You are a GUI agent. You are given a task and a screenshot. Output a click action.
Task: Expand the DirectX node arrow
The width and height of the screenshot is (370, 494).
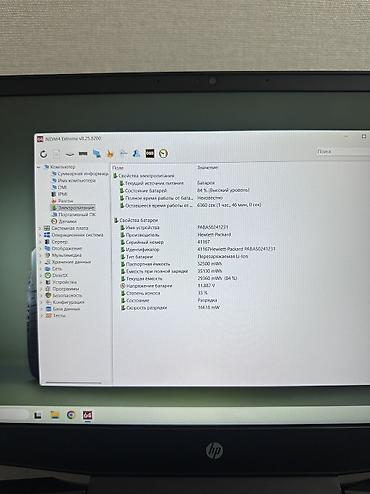42,275
